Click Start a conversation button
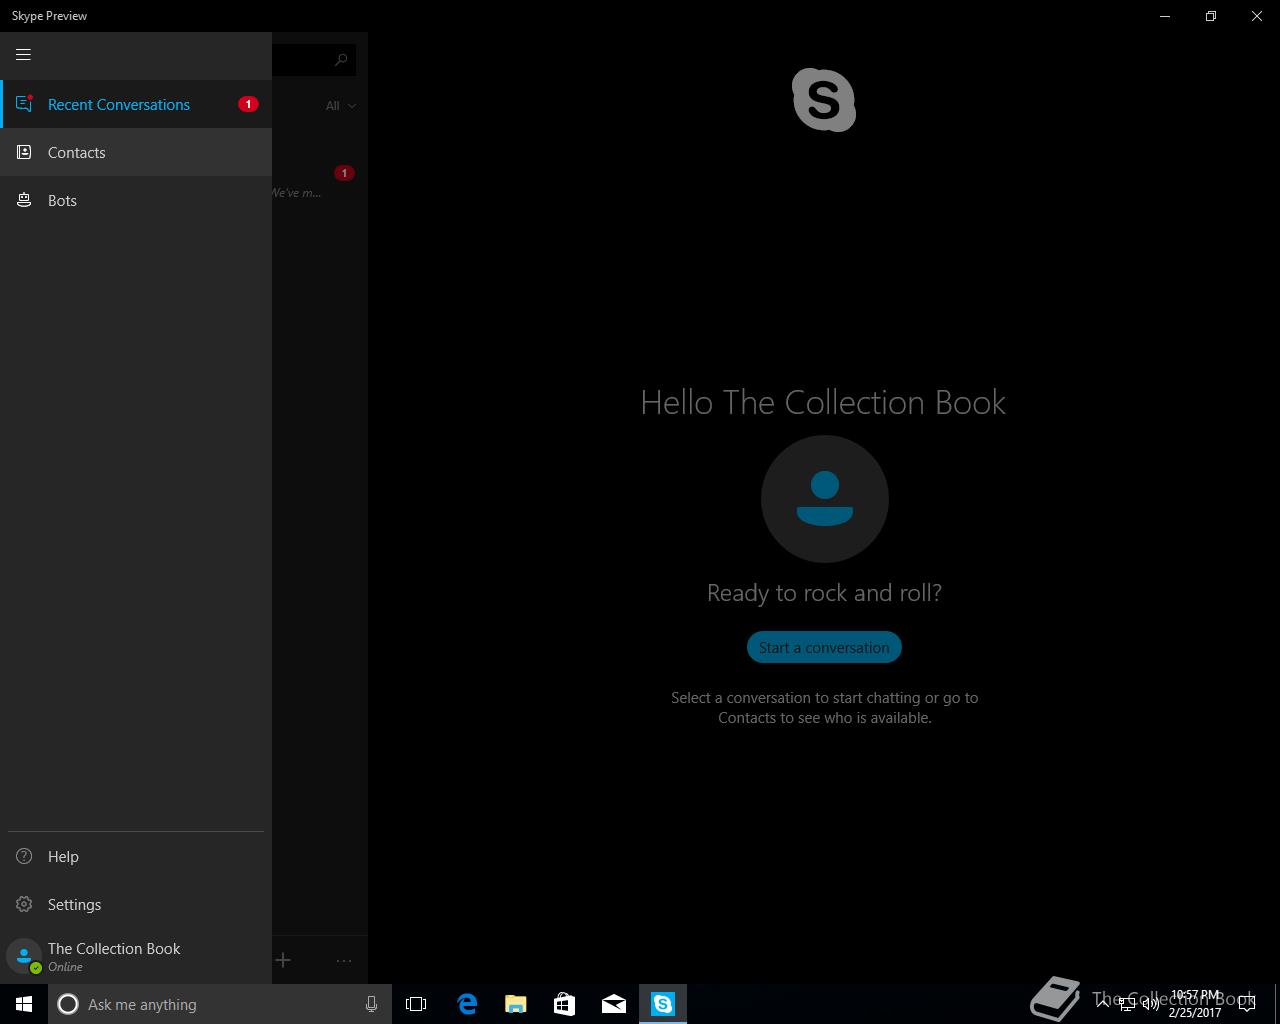Image resolution: width=1280 pixels, height=1024 pixels. pyautogui.click(x=824, y=647)
